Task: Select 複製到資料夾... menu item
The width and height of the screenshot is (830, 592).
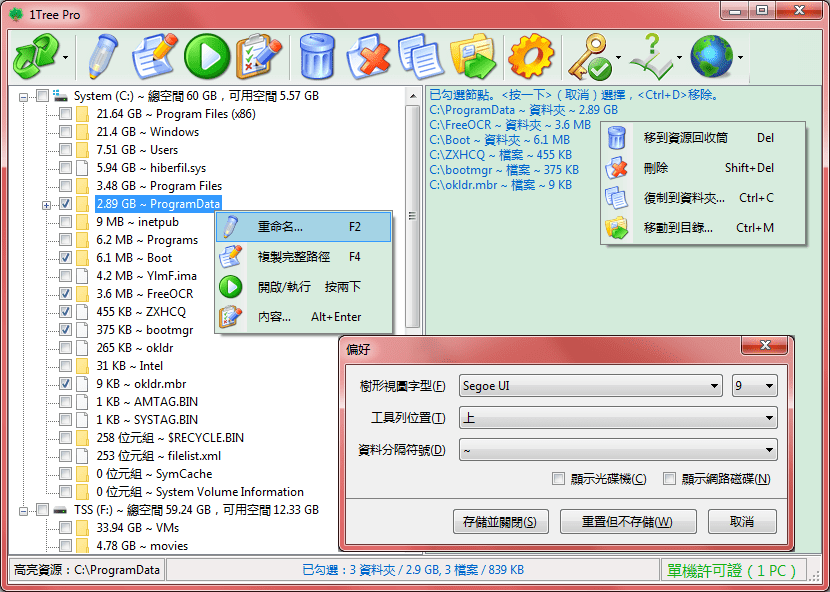Action: click(703, 198)
